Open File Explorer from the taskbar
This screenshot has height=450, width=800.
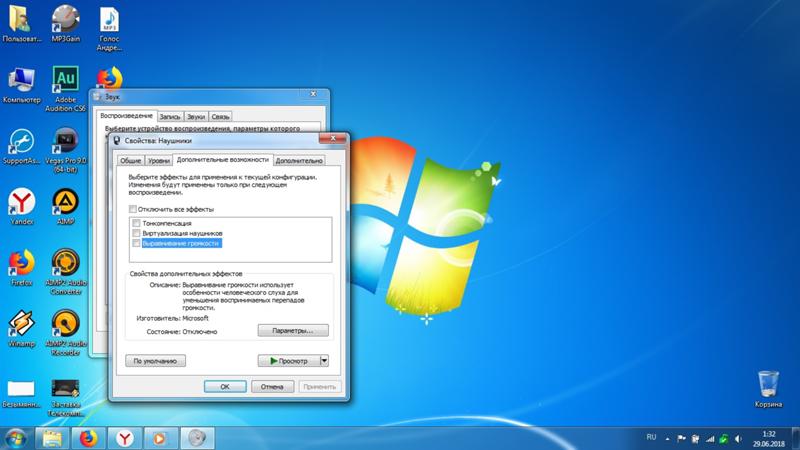click(x=52, y=438)
